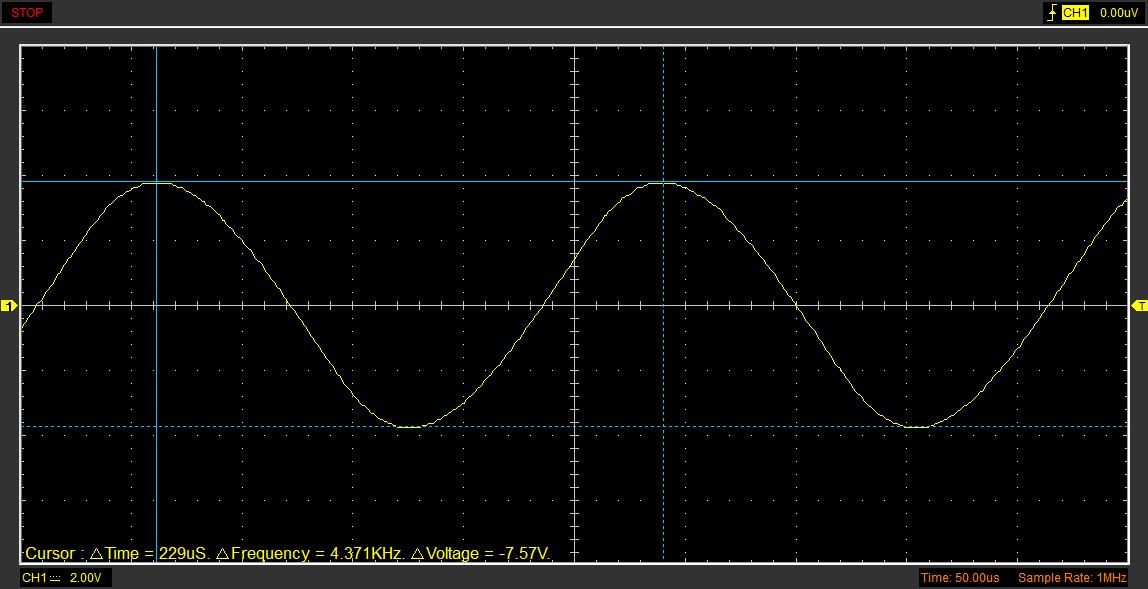
Task: Click the rising edge trigger icon
Action: tap(1050, 13)
